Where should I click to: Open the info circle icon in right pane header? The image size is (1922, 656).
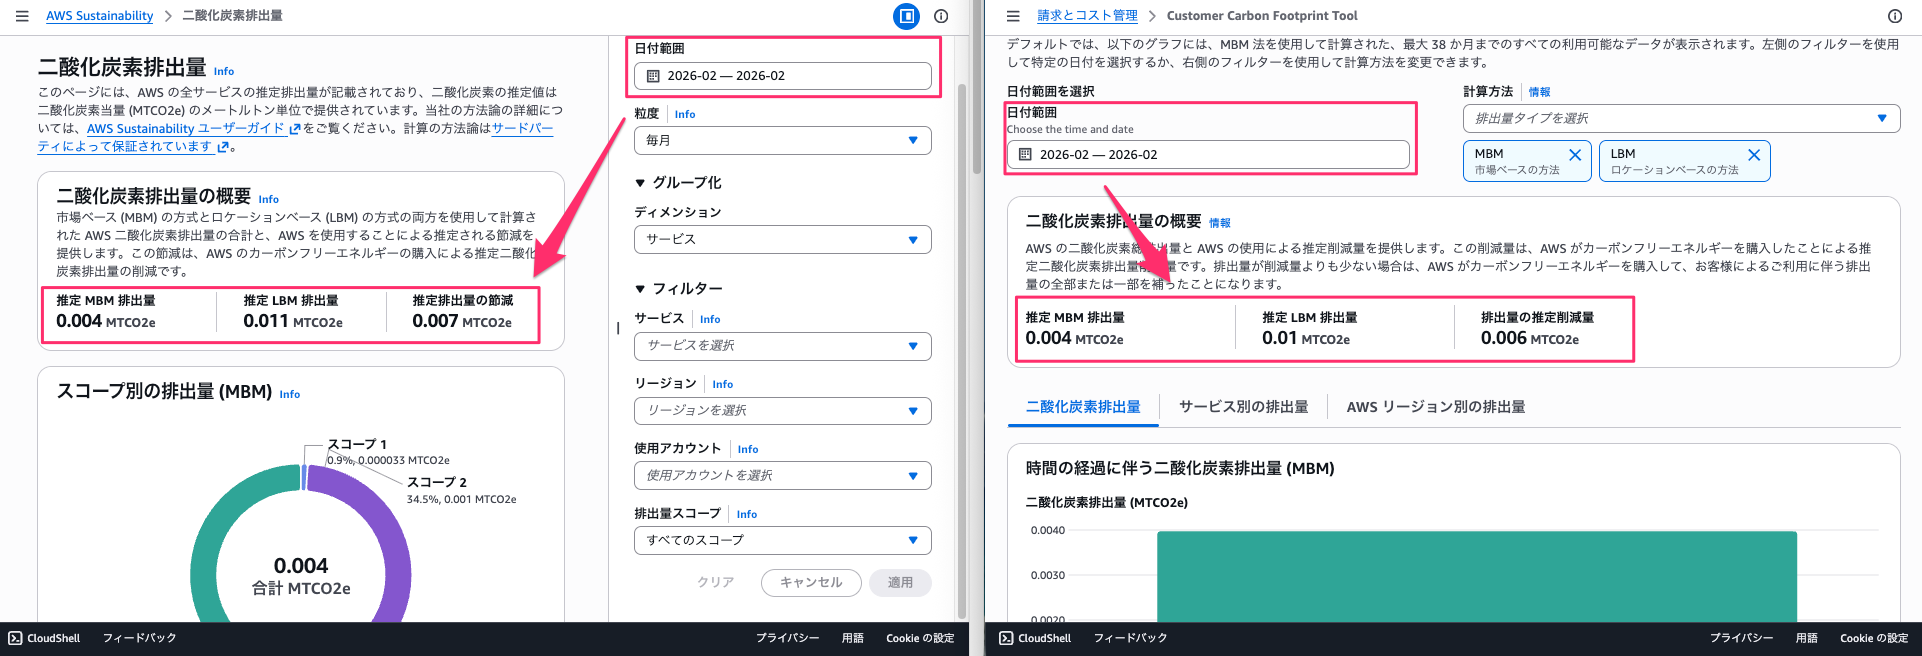[x=1894, y=16]
